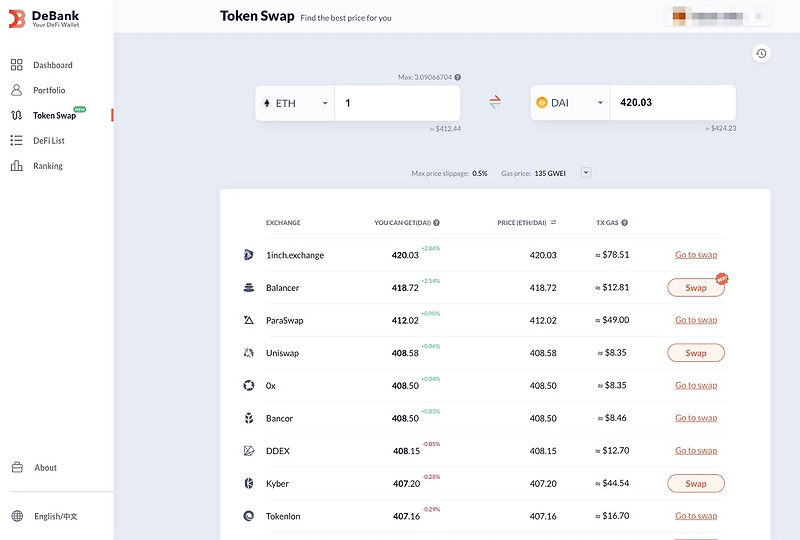The image size is (800, 540).
Task: Click the account address in header
Action: pyautogui.click(x=717, y=16)
